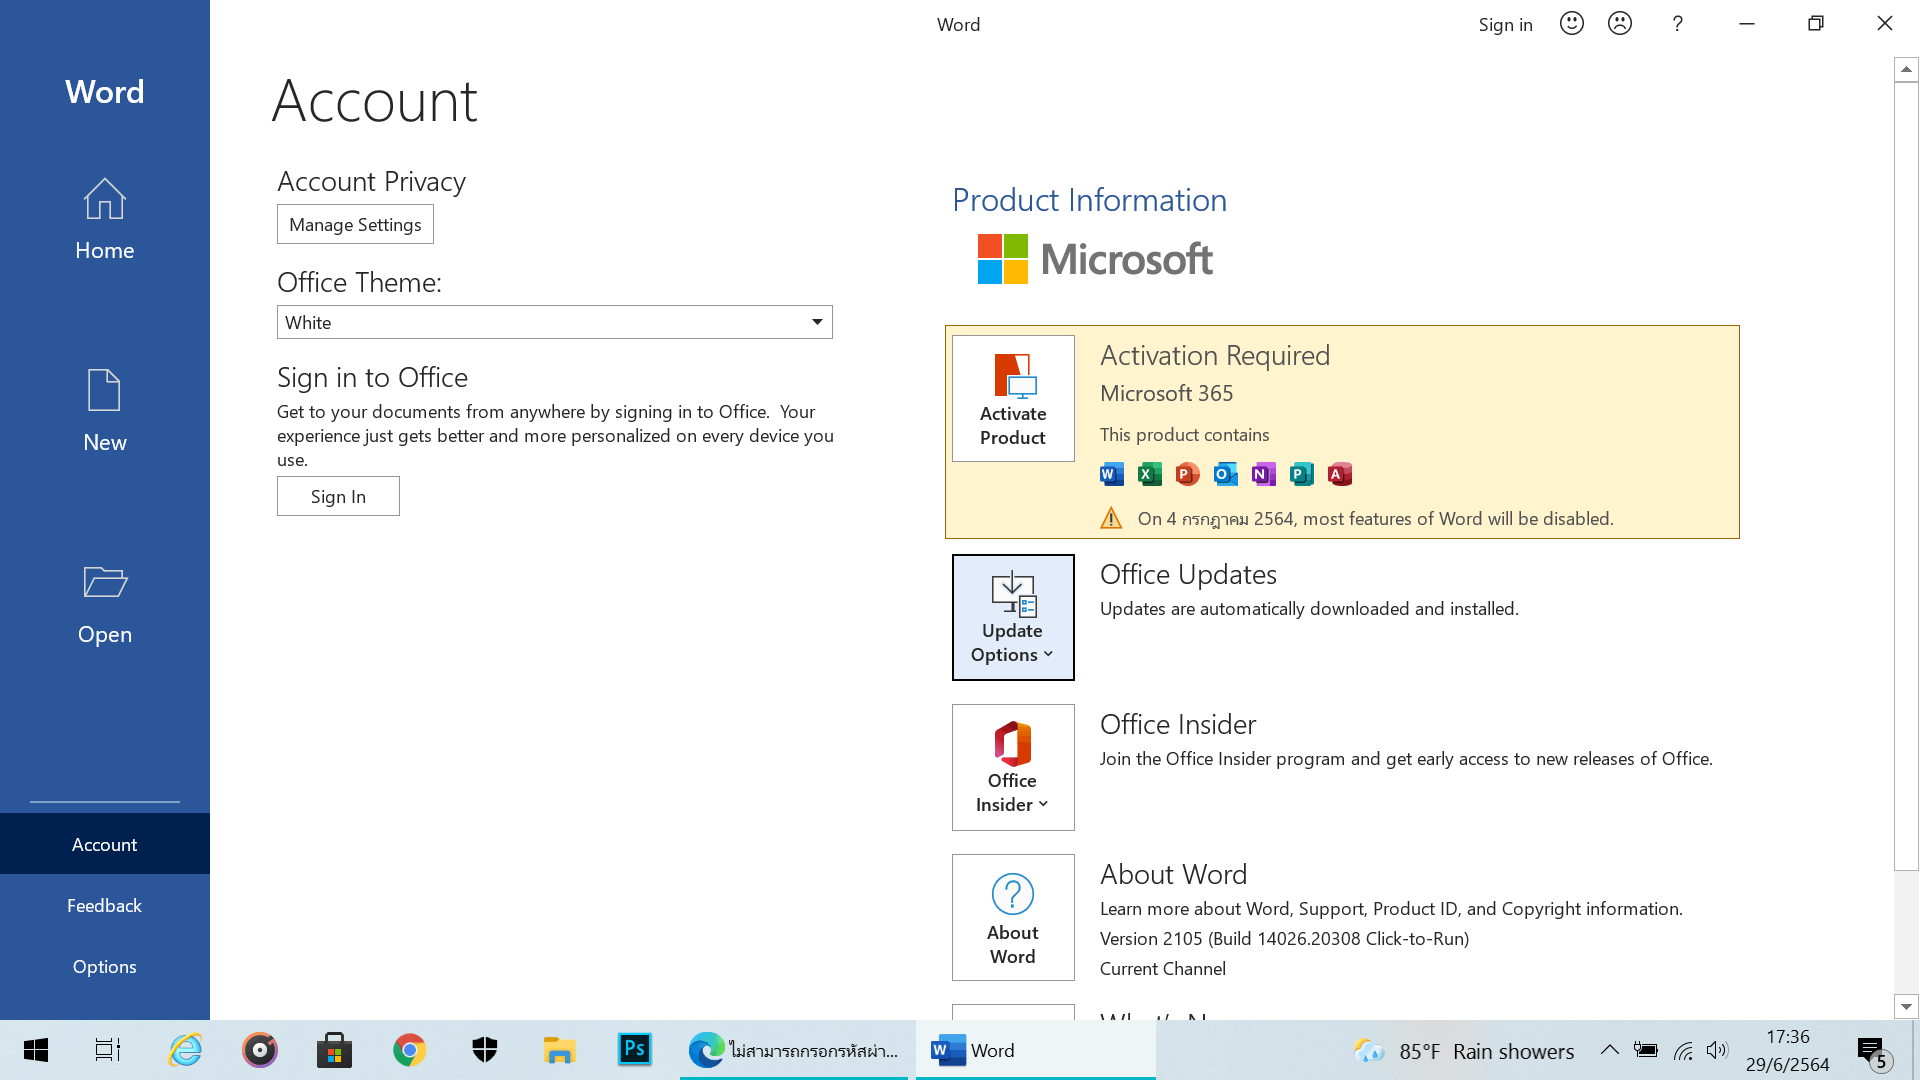Screen dimensions: 1920x1080
Task: Click the Manage Settings button
Action: click(355, 224)
